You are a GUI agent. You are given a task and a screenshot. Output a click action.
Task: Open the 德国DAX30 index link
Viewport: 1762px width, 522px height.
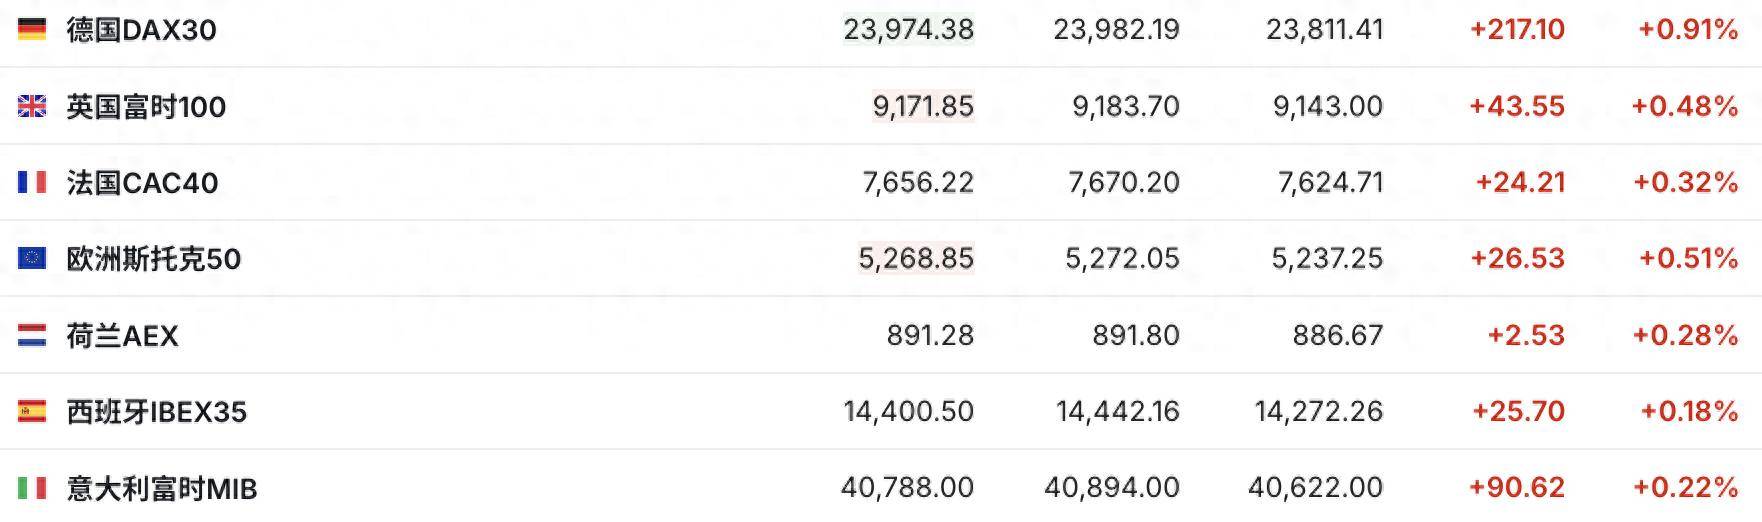coord(141,30)
